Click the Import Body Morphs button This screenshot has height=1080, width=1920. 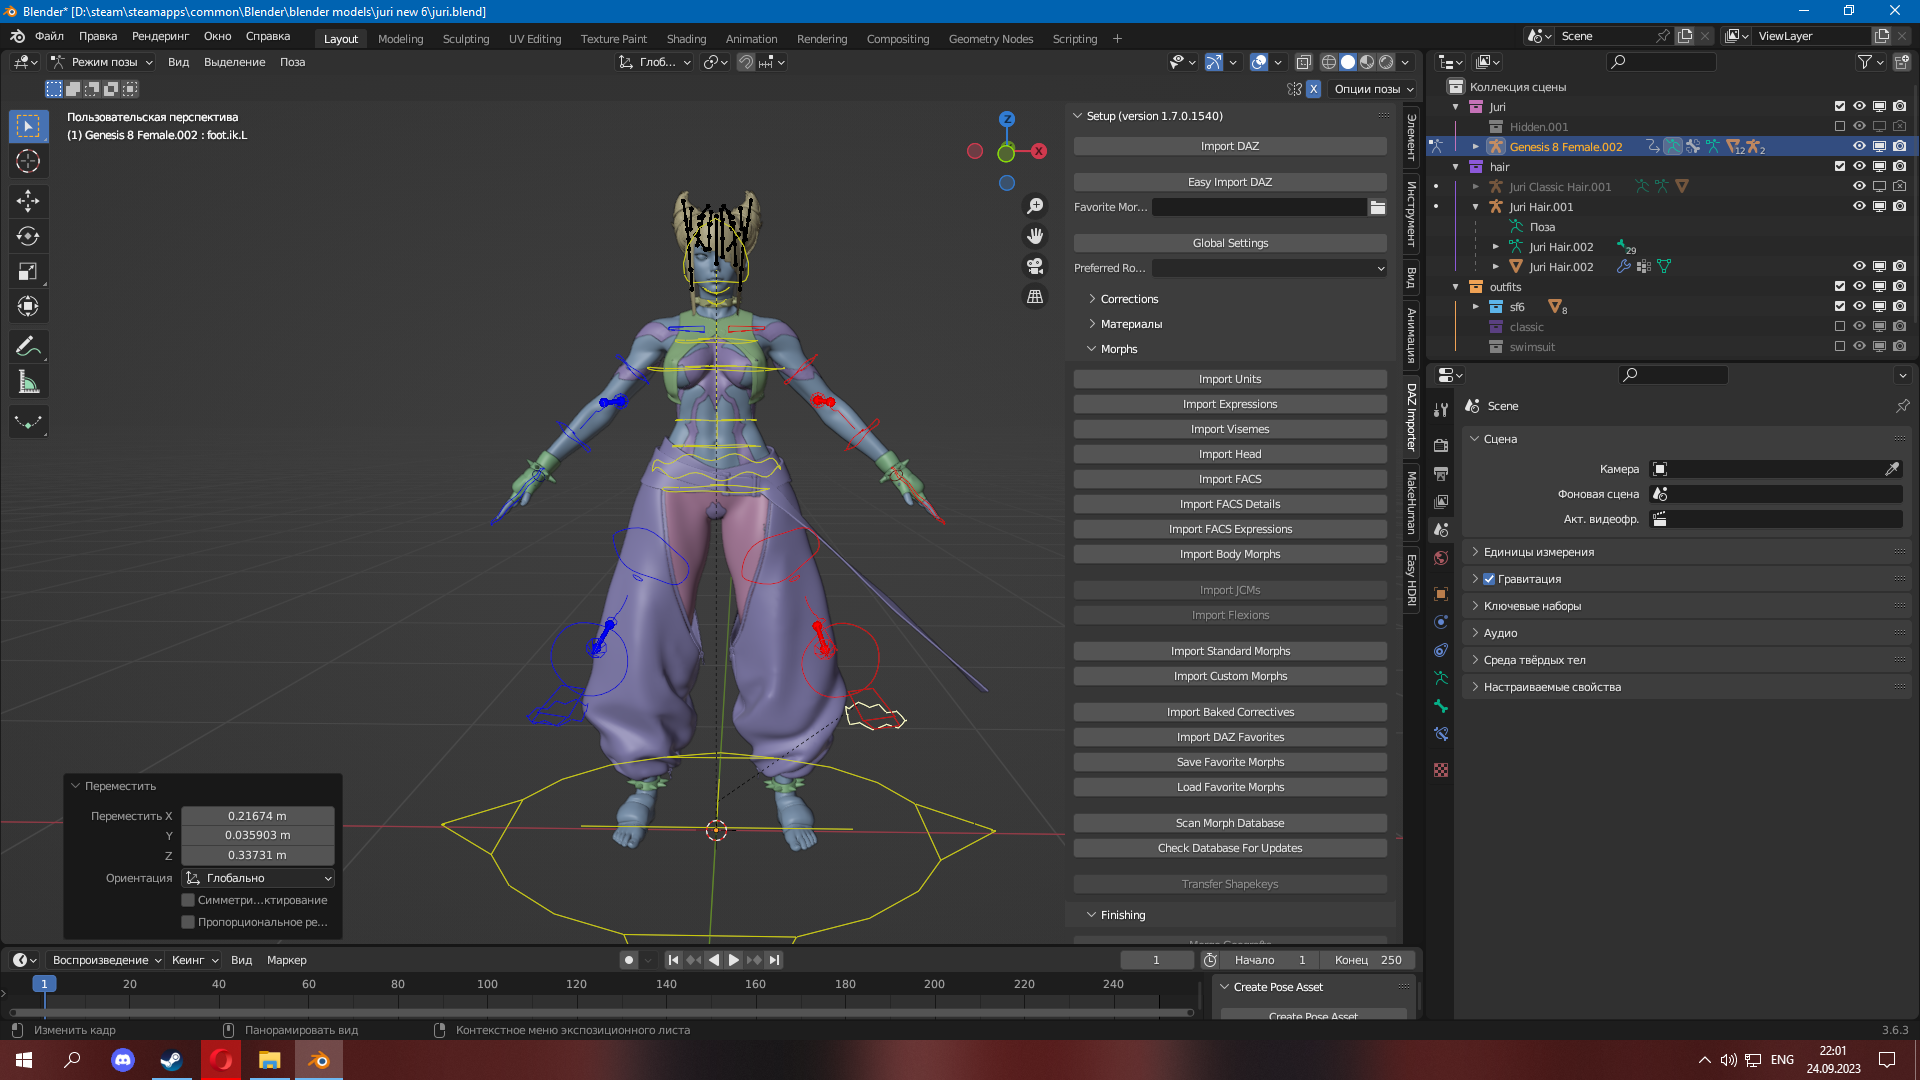pos(1229,554)
